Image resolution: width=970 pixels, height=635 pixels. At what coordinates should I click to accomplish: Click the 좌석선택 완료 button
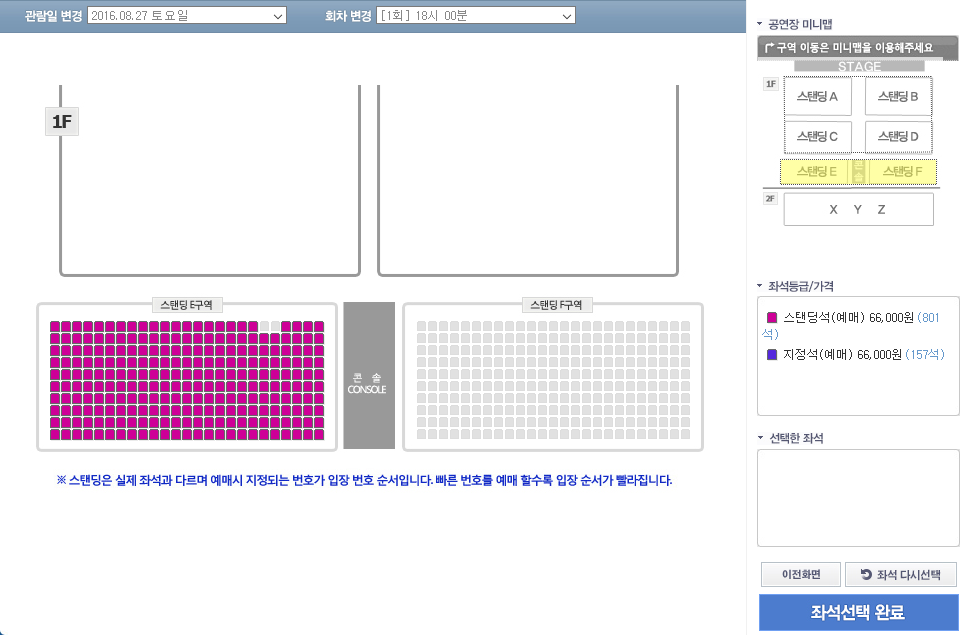pos(858,613)
